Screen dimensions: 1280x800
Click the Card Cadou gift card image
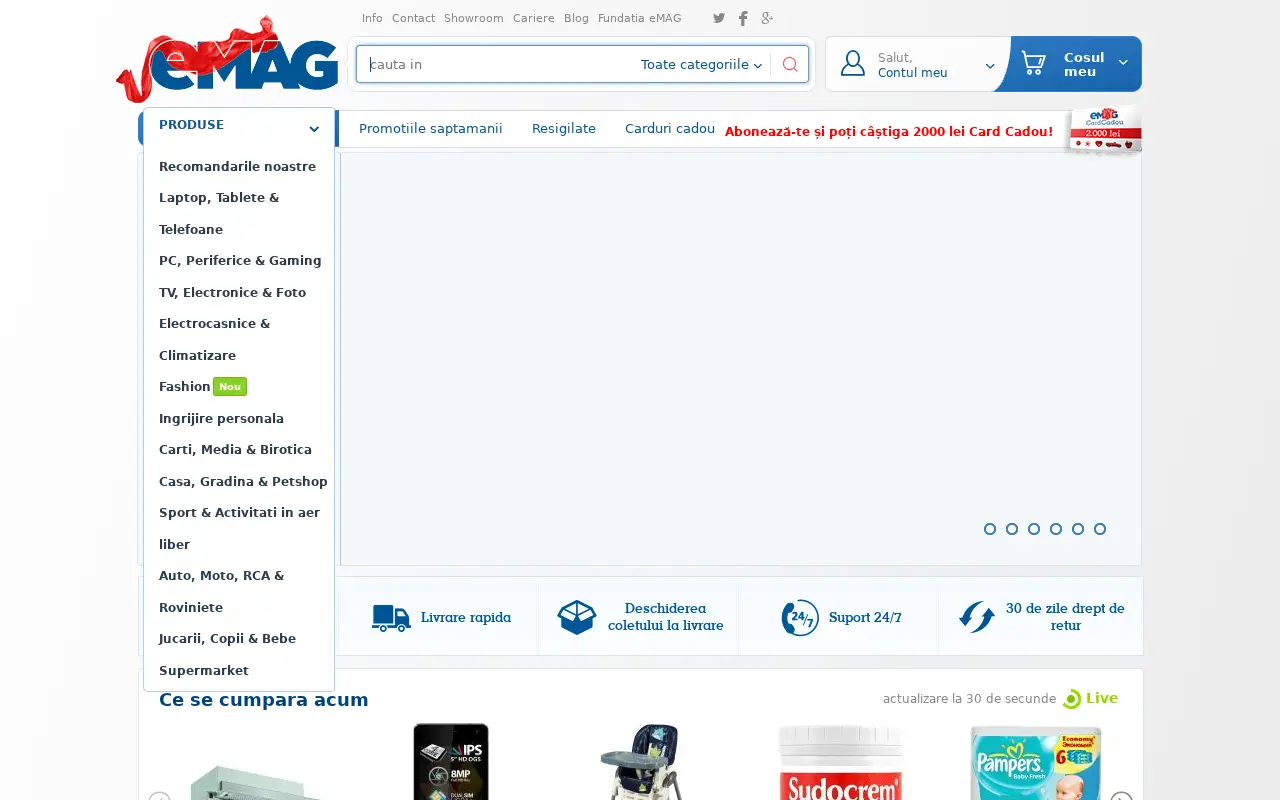[1103, 129]
